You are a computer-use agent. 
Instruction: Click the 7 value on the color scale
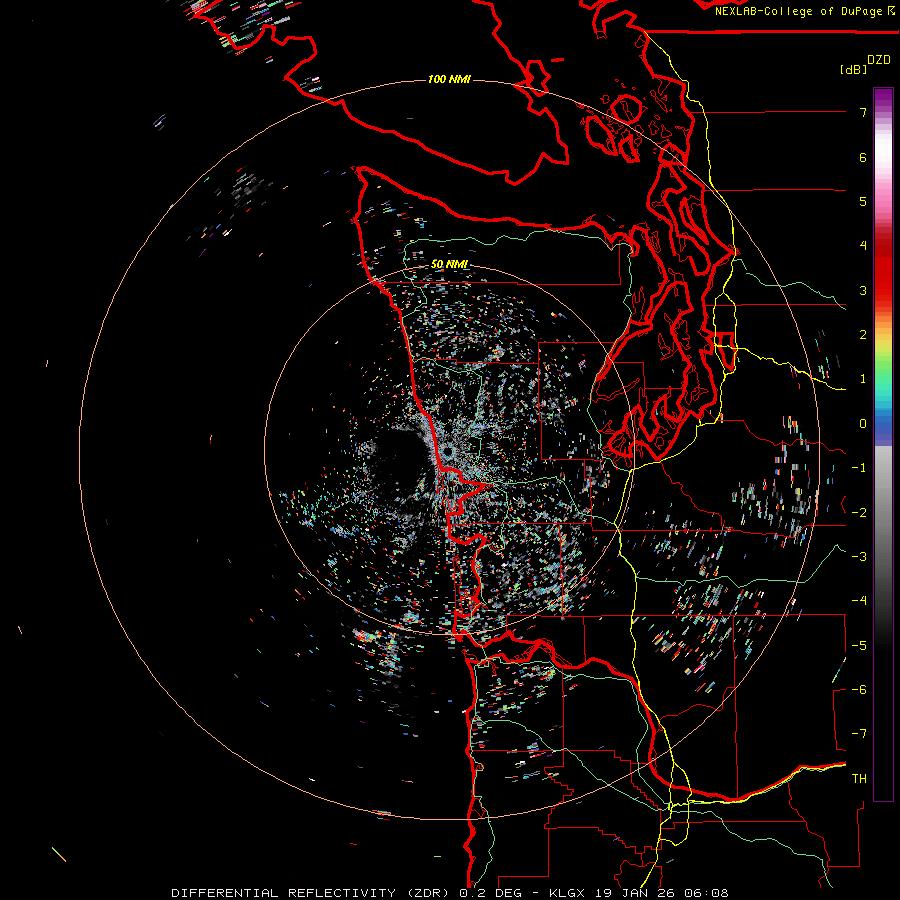coord(863,112)
